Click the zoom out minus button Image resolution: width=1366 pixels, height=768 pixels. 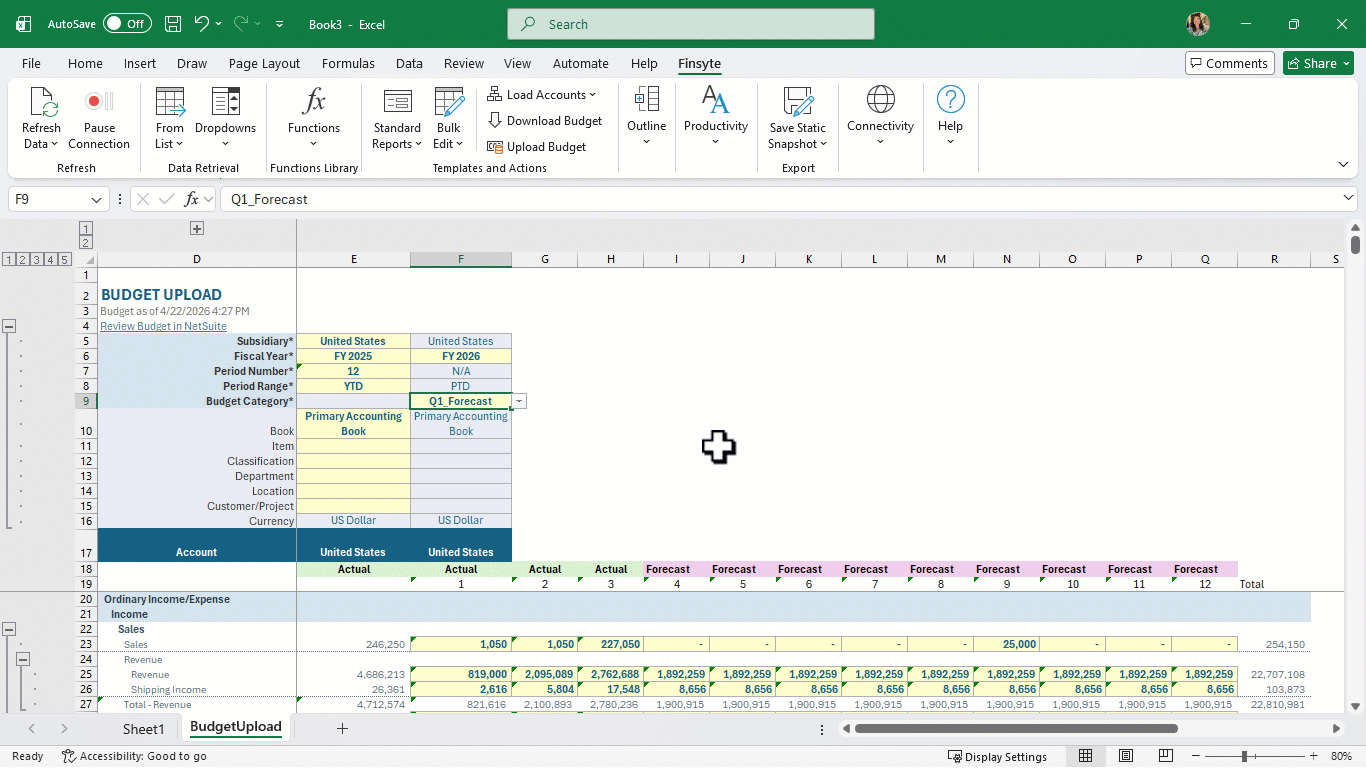(1194, 756)
